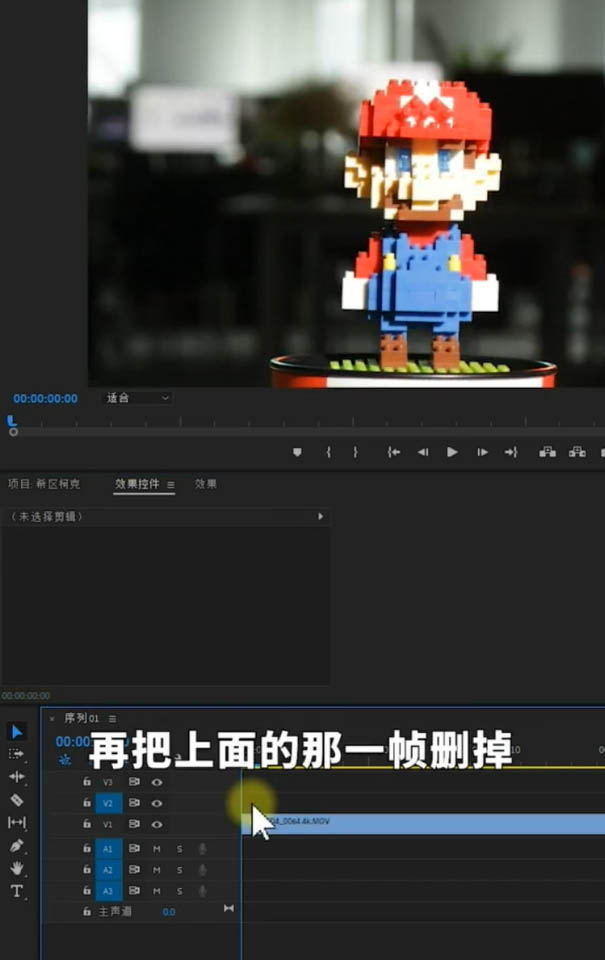Image resolution: width=605 pixels, height=960 pixels.
Task: Select the 序列01 timeline tab
Action: click(x=81, y=718)
